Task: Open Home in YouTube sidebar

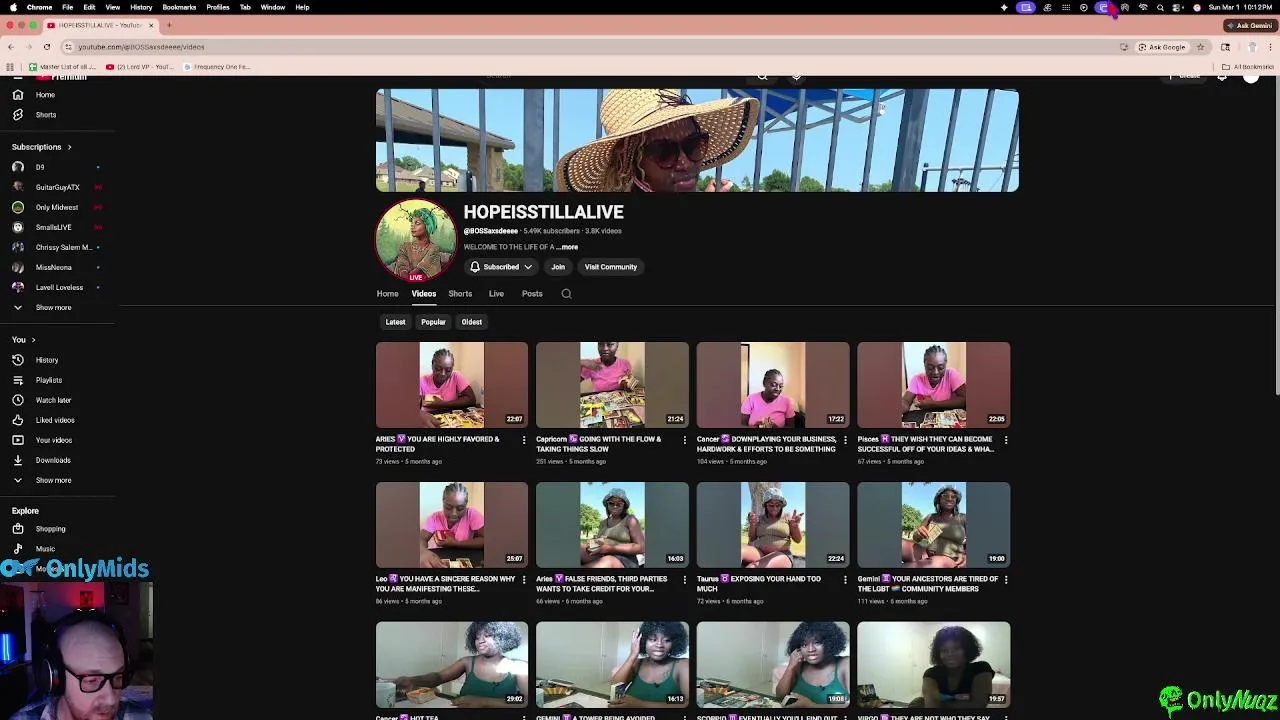Action: pyautogui.click(x=45, y=95)
